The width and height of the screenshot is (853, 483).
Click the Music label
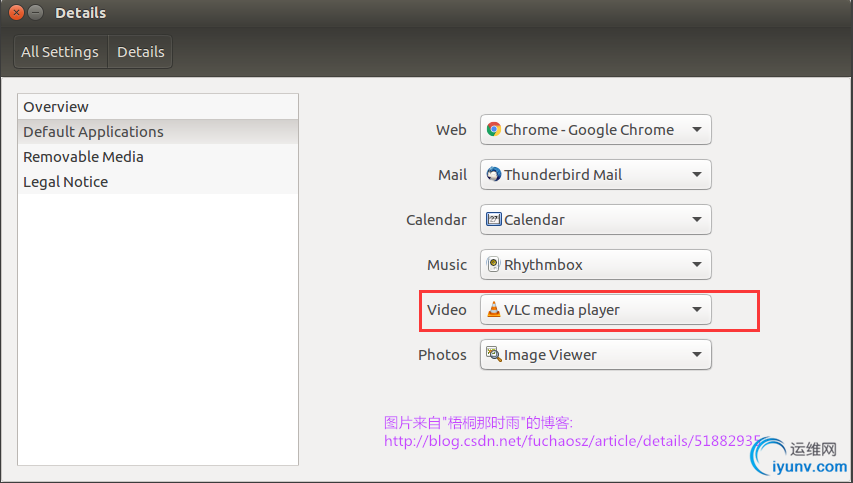tap(447, 265)
